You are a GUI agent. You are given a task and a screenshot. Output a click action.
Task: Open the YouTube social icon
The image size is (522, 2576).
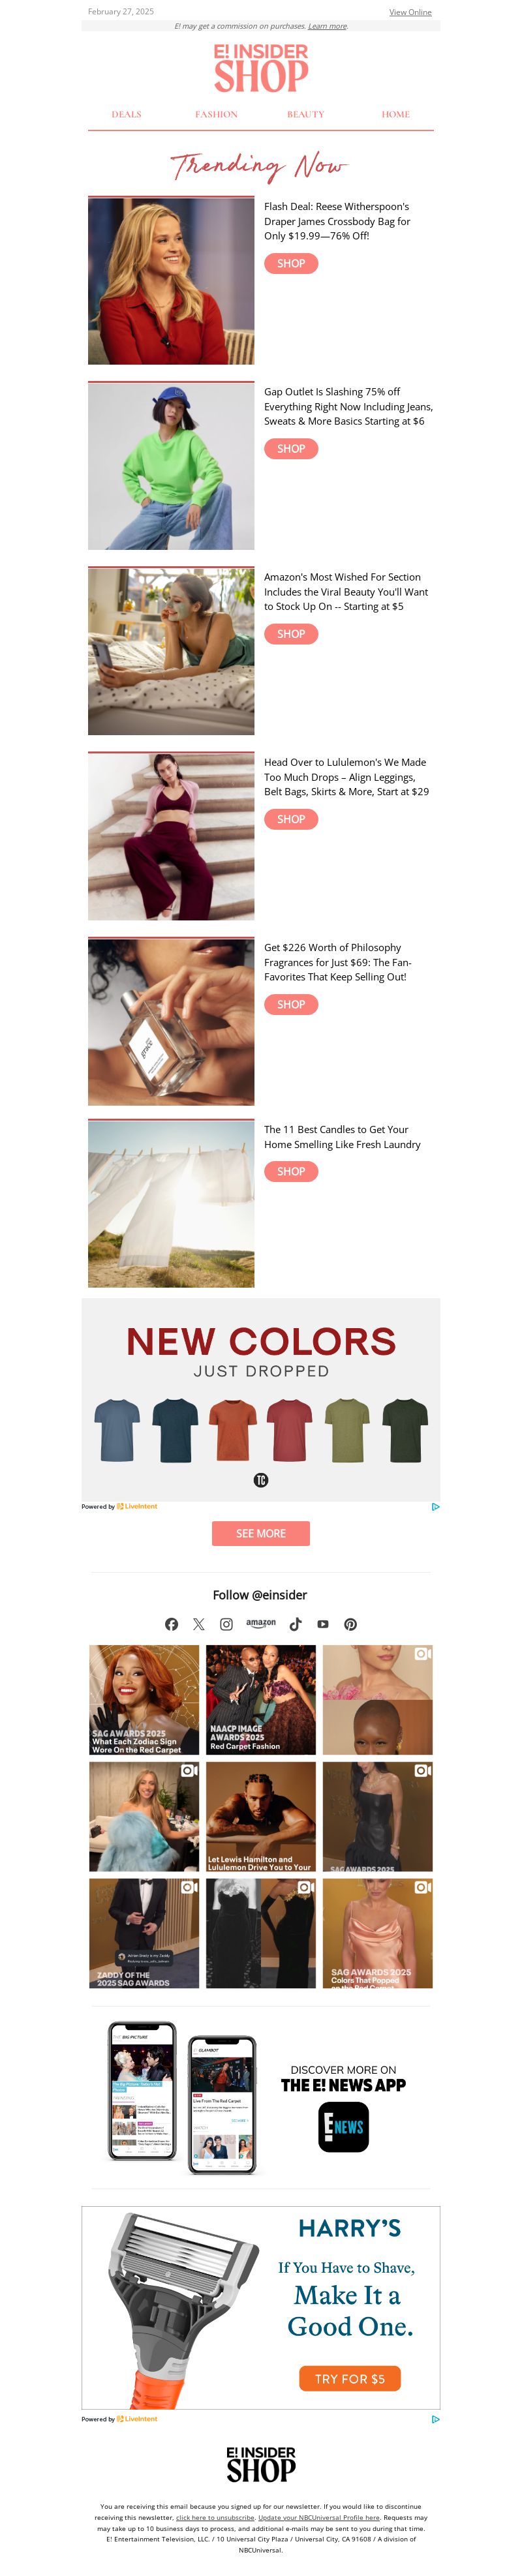pyautogui.click(x=323, y=1624)
